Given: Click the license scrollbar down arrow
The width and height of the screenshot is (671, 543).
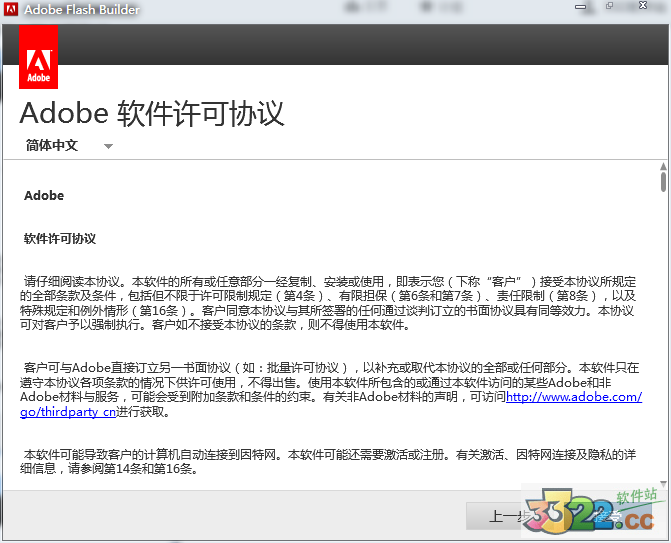Looking at the screenshot, I should (x=663, y=484).
